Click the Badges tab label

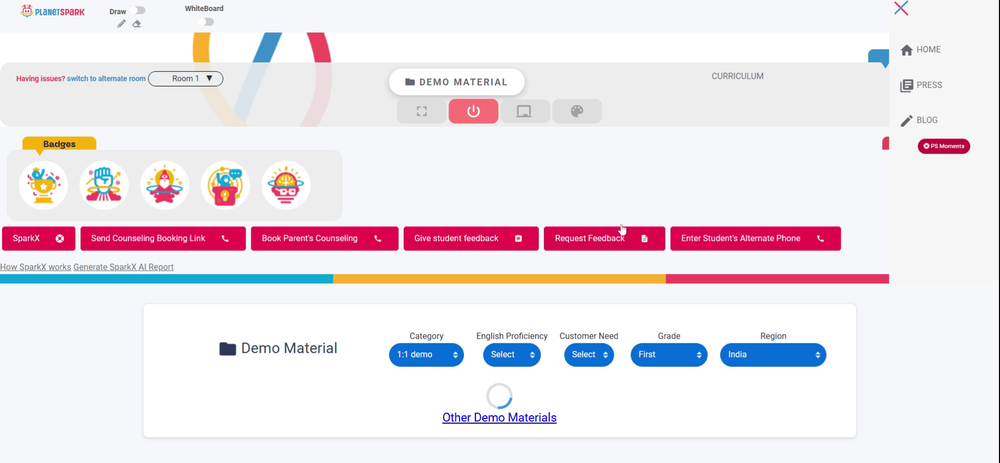[x=59, y=144]
